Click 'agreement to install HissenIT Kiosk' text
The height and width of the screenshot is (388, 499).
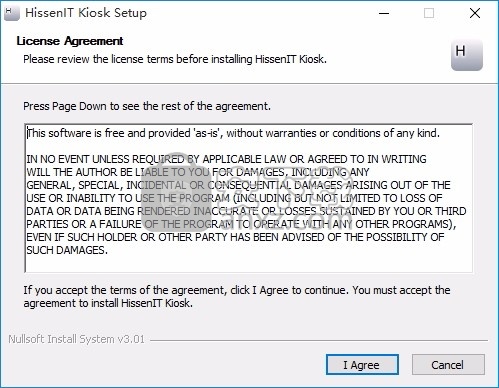click(108, 303)
